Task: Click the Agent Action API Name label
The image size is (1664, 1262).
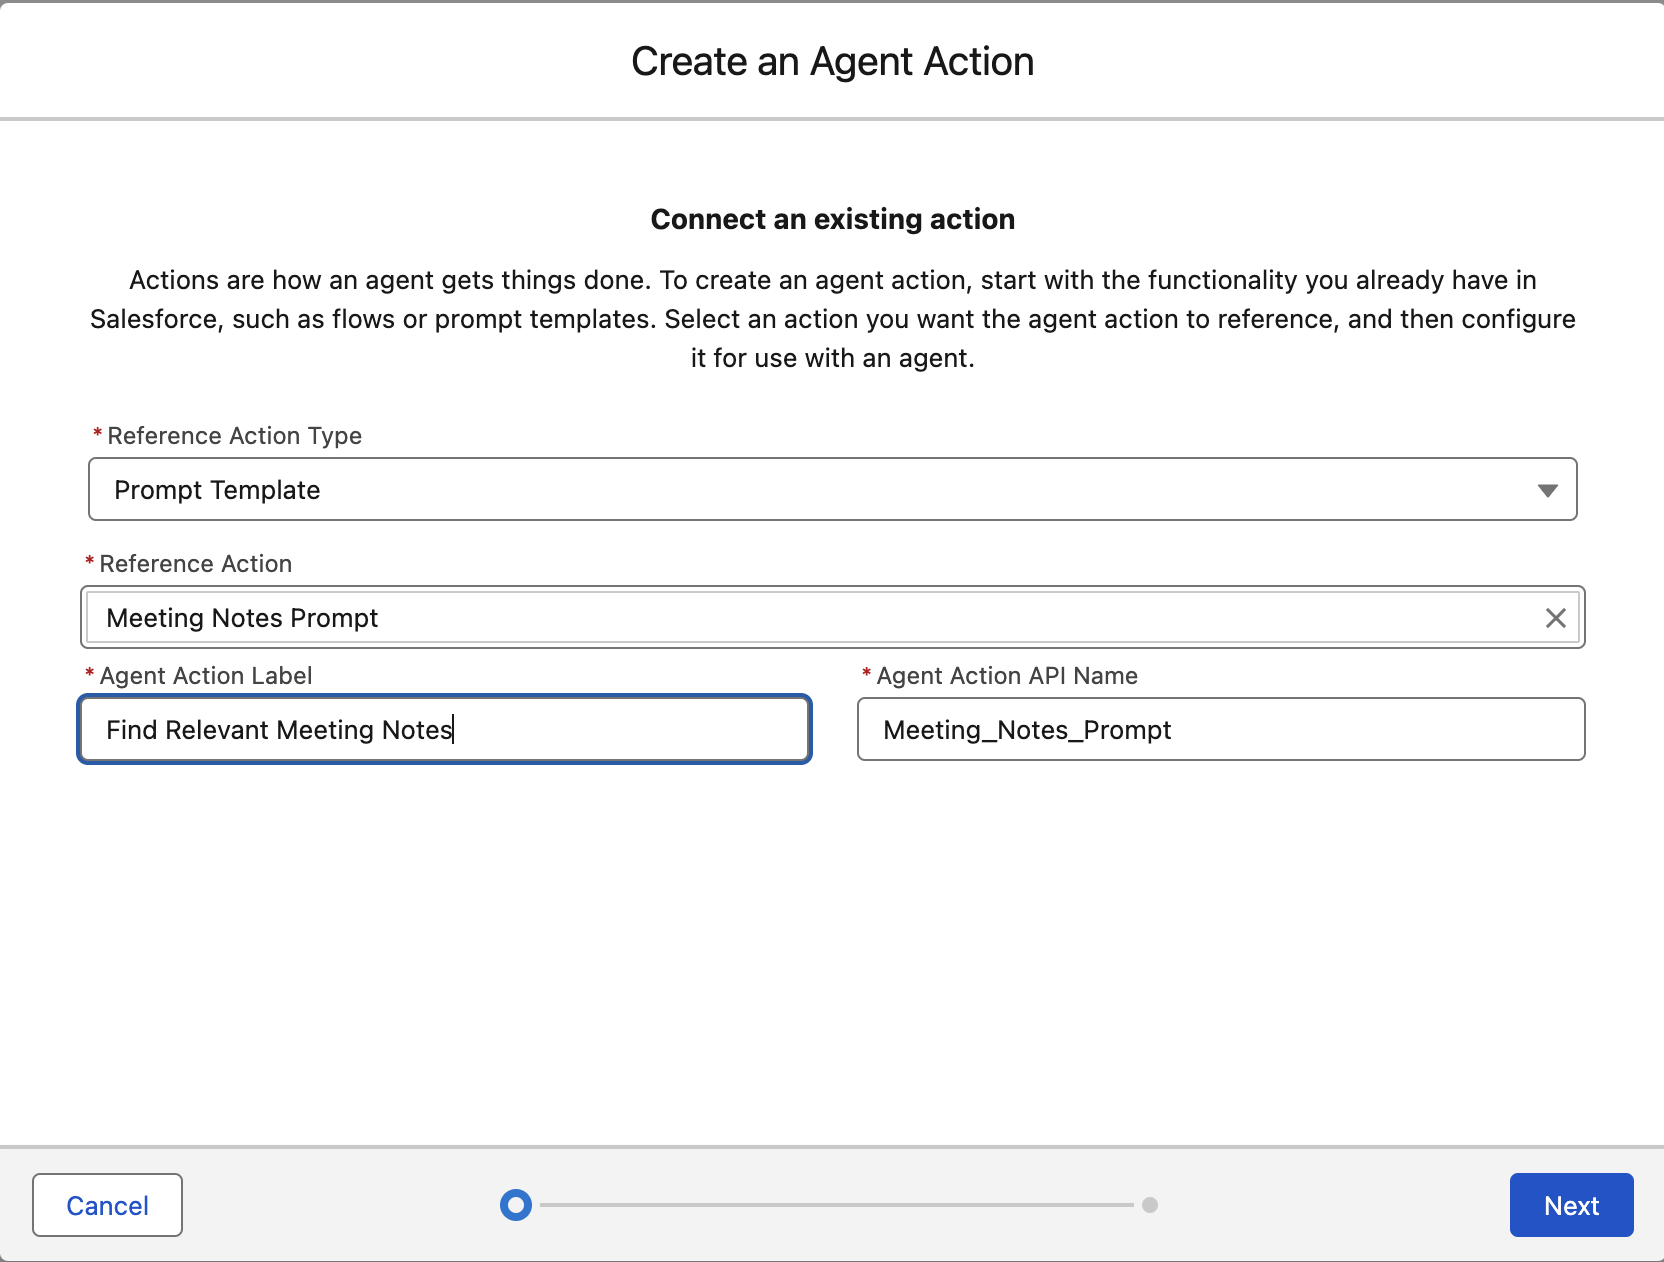Action: click(x=1007, y=676)
